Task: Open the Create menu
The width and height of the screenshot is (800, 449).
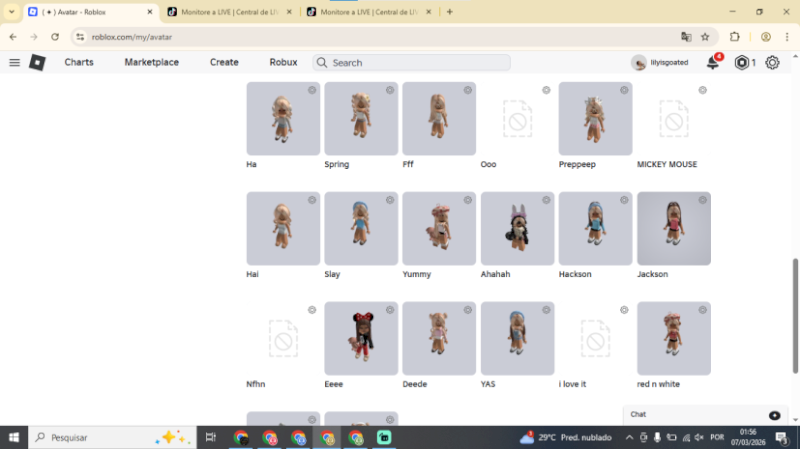Action: point(224,62)
